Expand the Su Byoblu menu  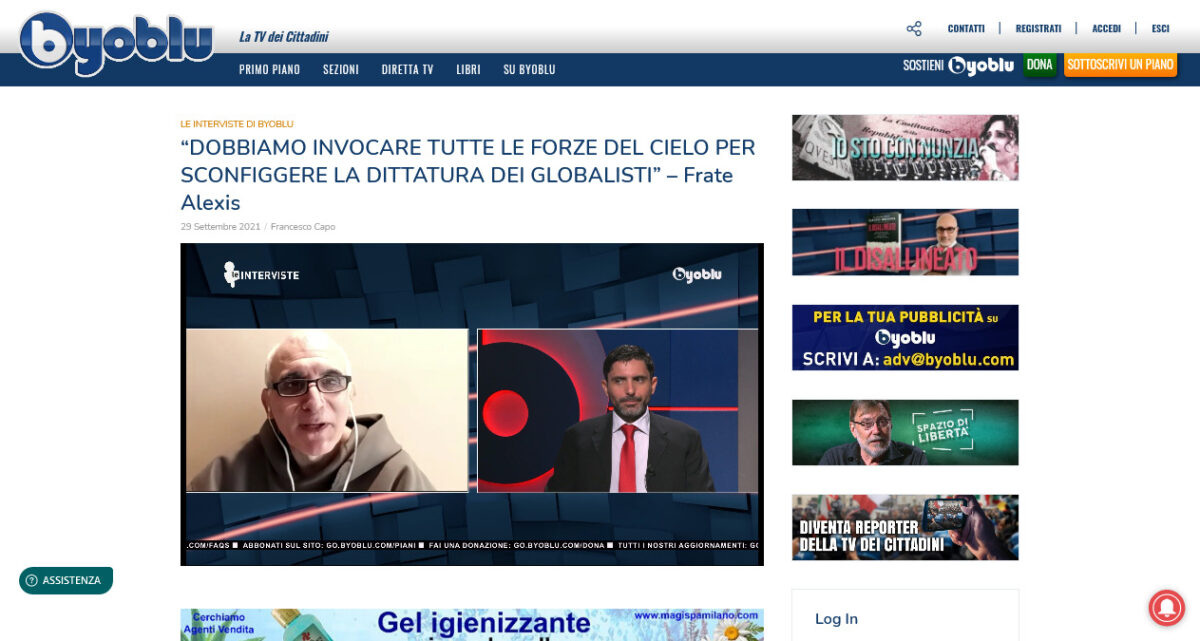coord(529,70)
